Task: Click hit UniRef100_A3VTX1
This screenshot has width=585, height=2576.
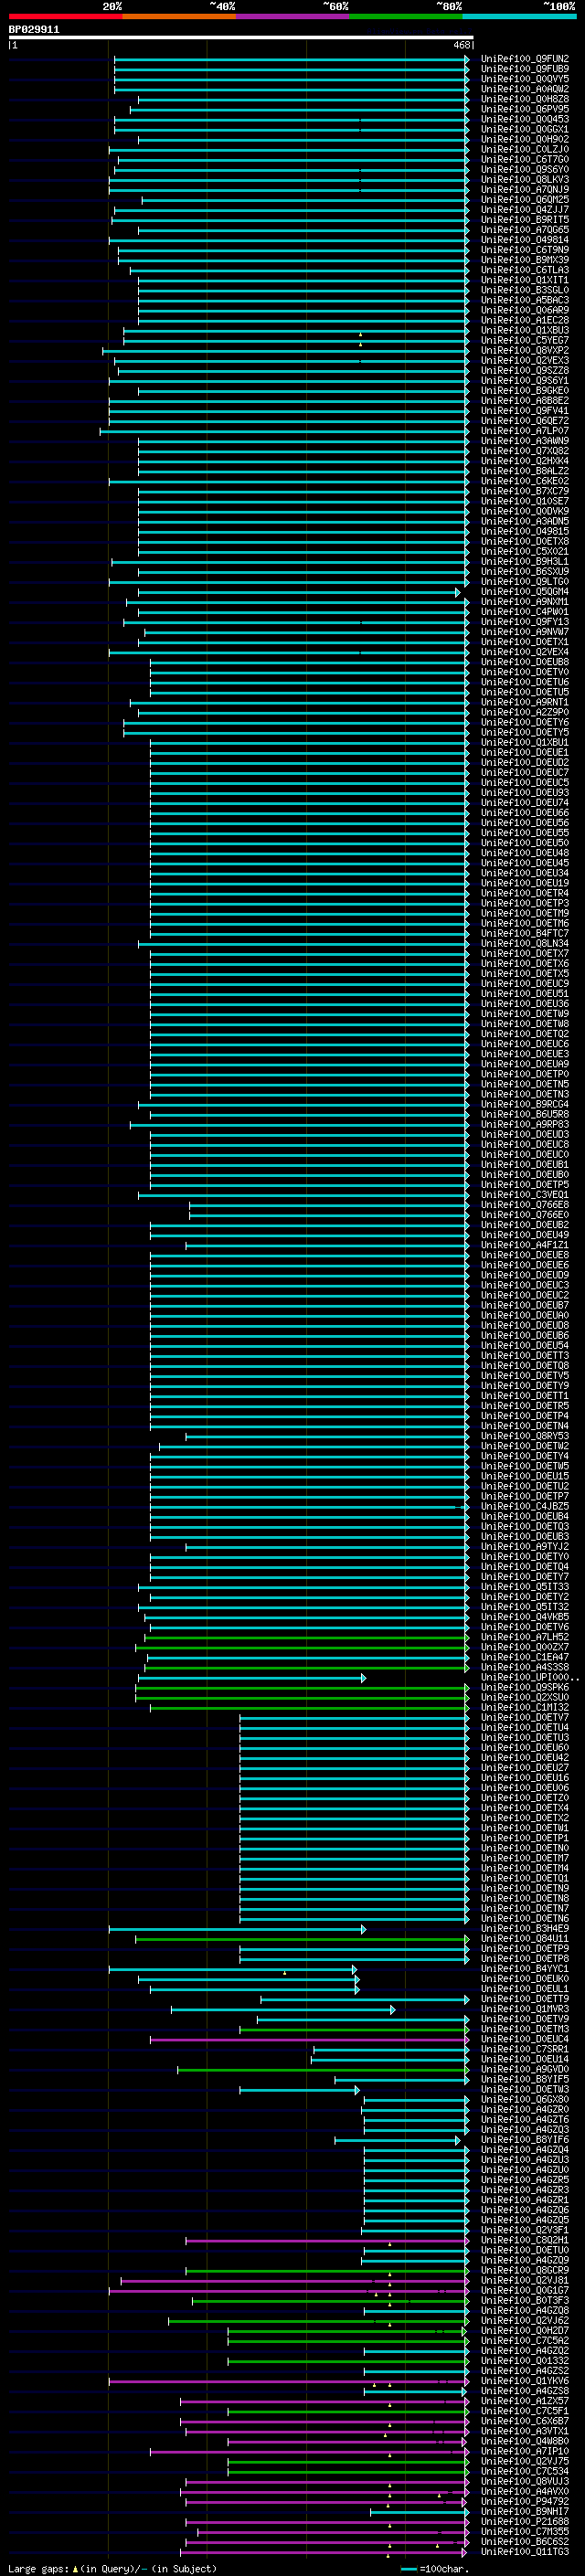Action: pos(525,2430)
